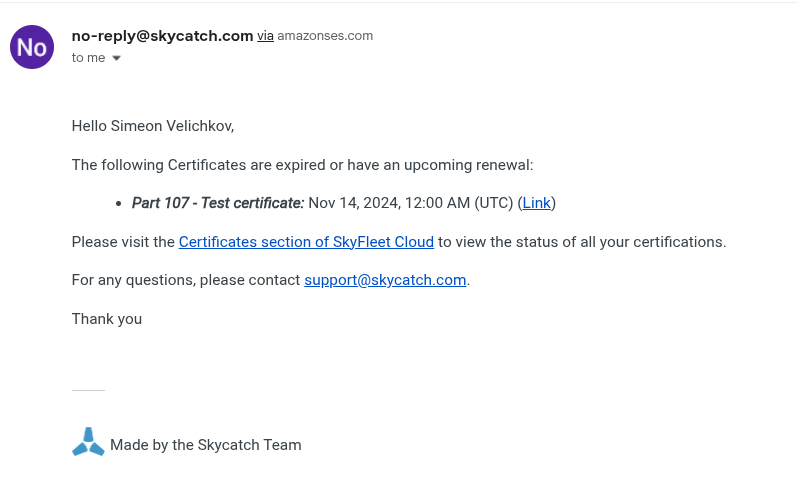Open the "Link" for Part 107 certificate
The width and height of the screenshot is (797, 478).
[x=536, y=203]
